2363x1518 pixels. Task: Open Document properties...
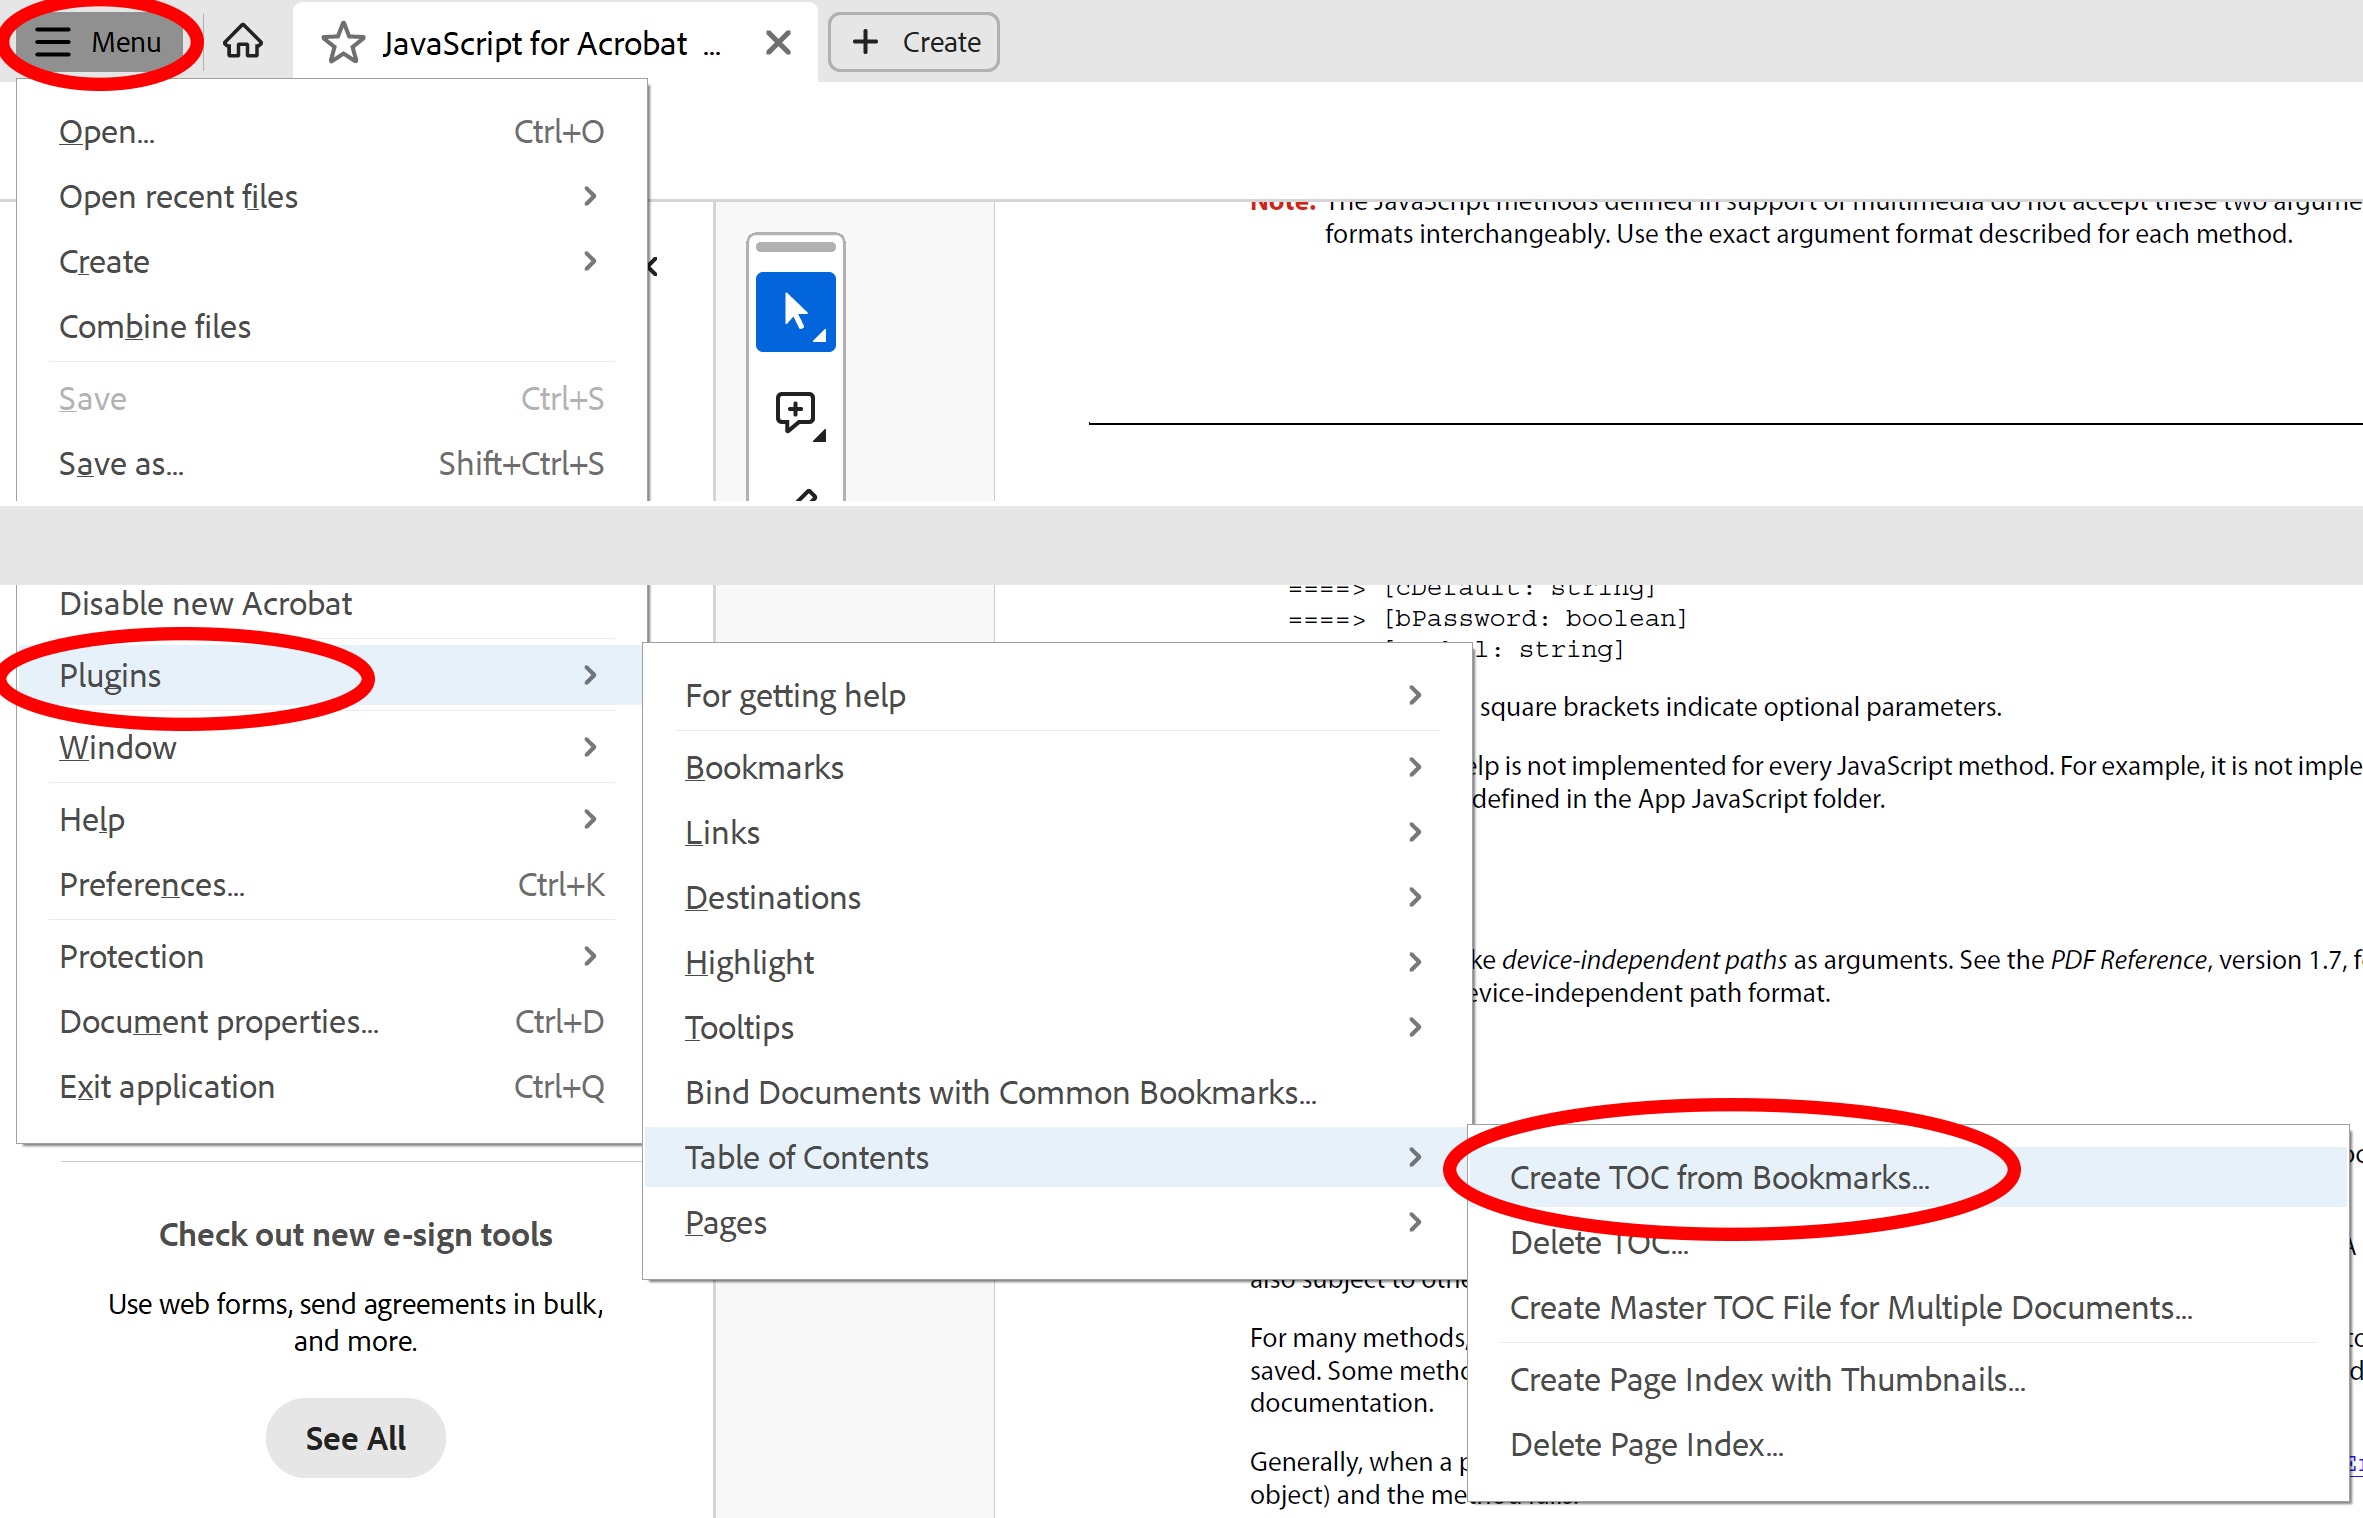(331, 1021)
